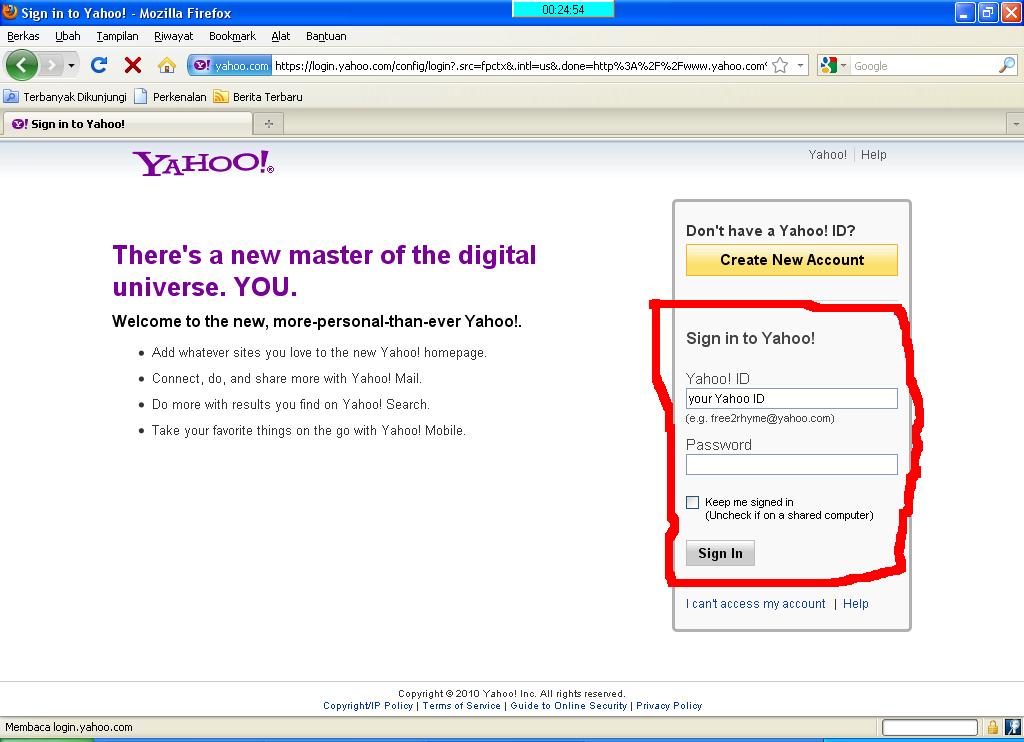
Task: Click the 00:24:54 timer display
Action: [563, 9]
